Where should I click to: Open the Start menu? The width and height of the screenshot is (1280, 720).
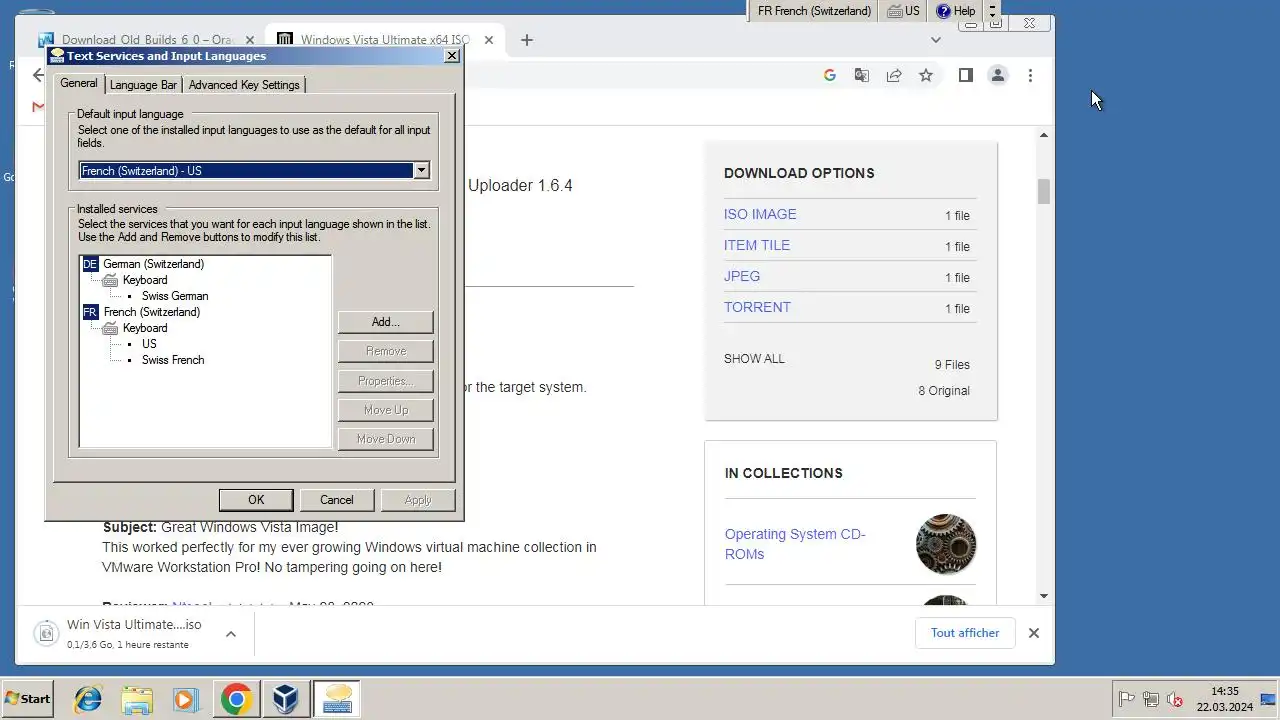28,699
